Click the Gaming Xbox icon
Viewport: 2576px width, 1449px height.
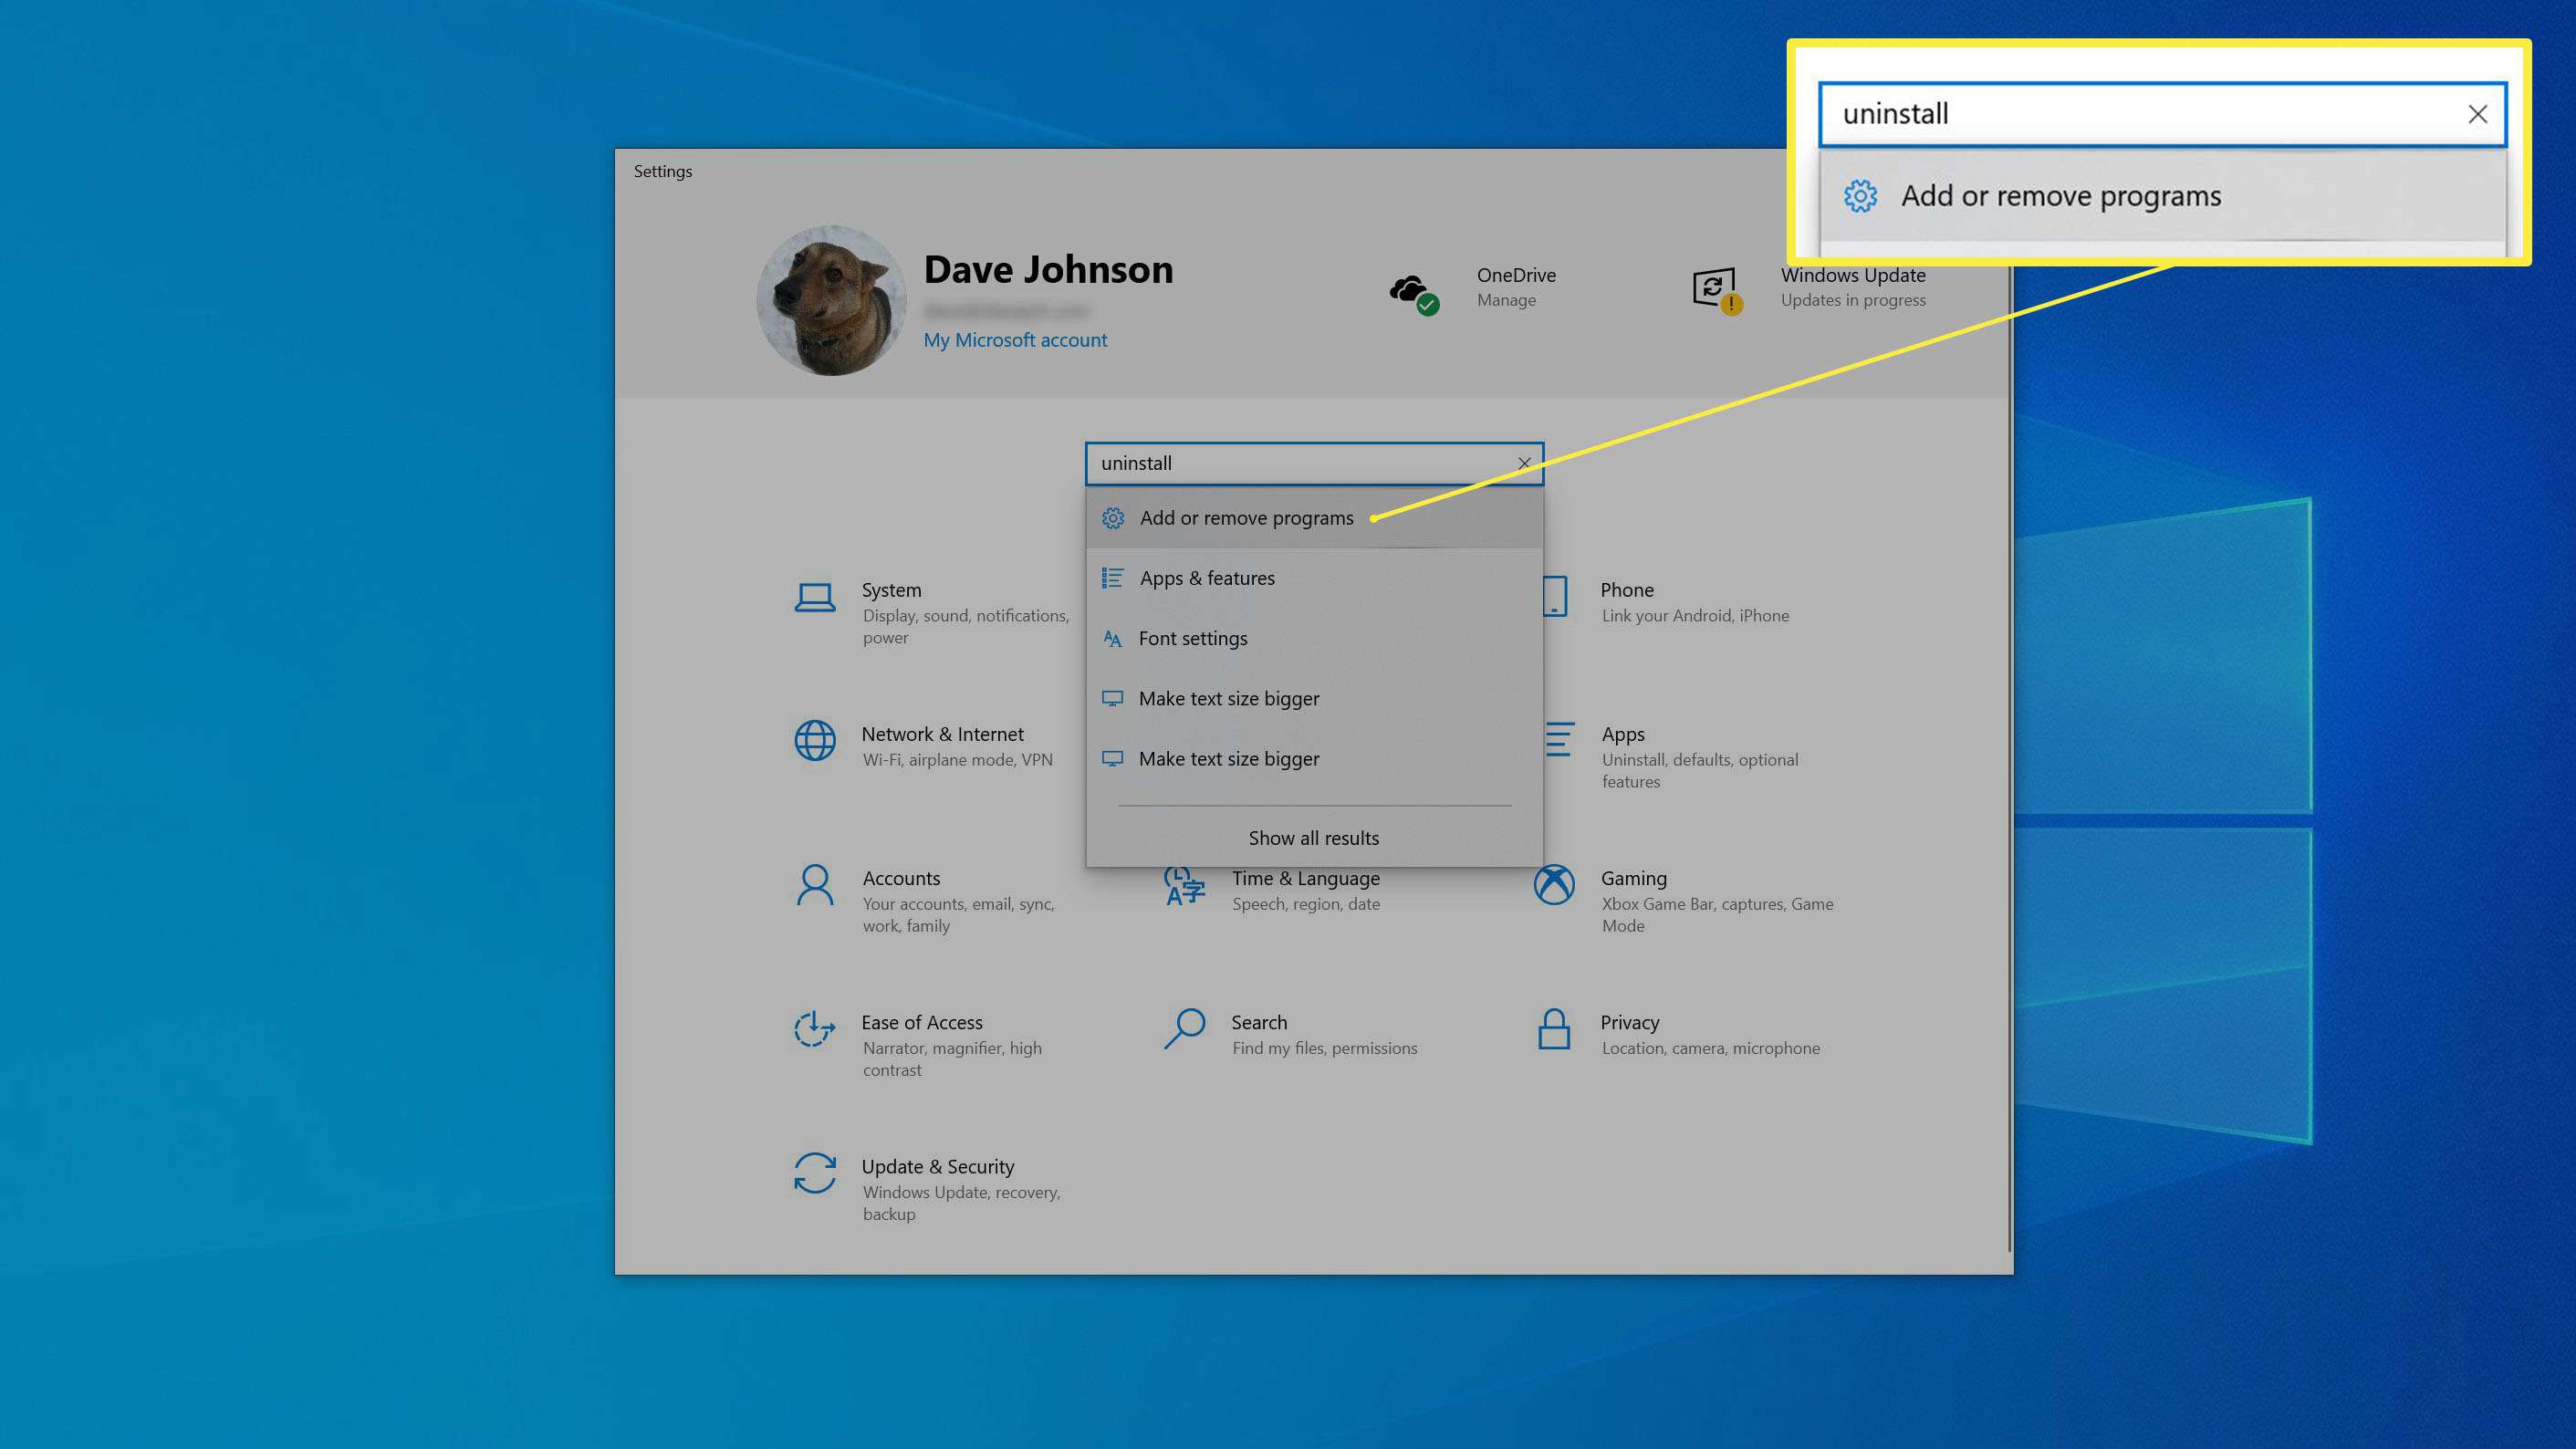(1554, 885)
